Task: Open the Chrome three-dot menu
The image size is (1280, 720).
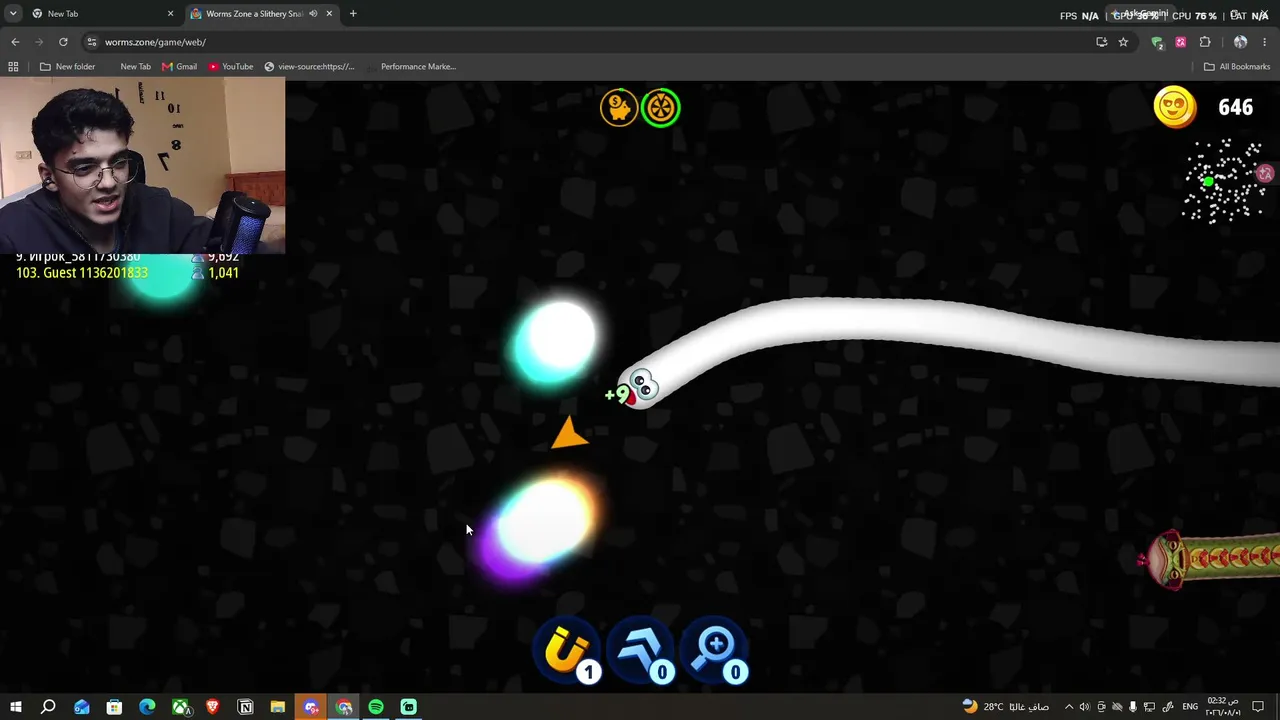Action: 1265,42
